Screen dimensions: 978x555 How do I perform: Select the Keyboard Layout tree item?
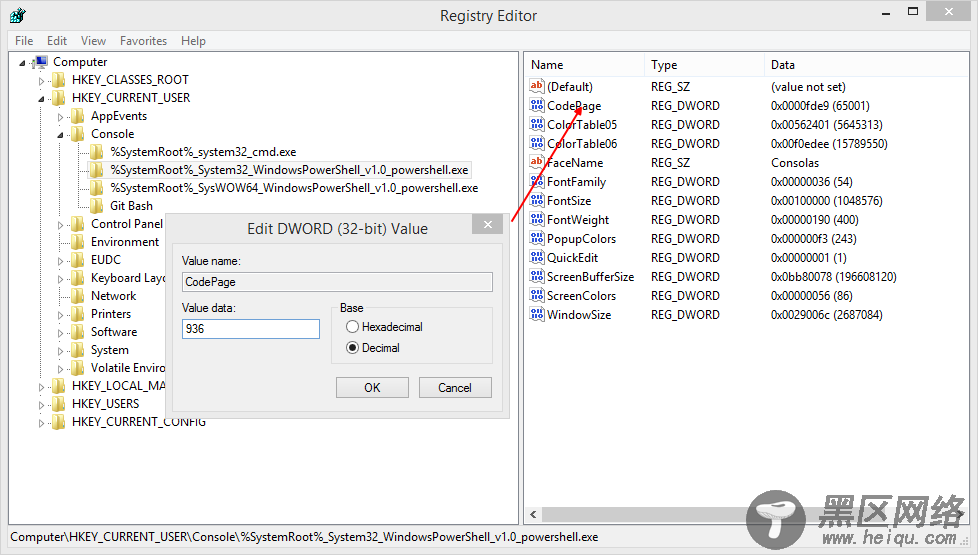(128, 278)
